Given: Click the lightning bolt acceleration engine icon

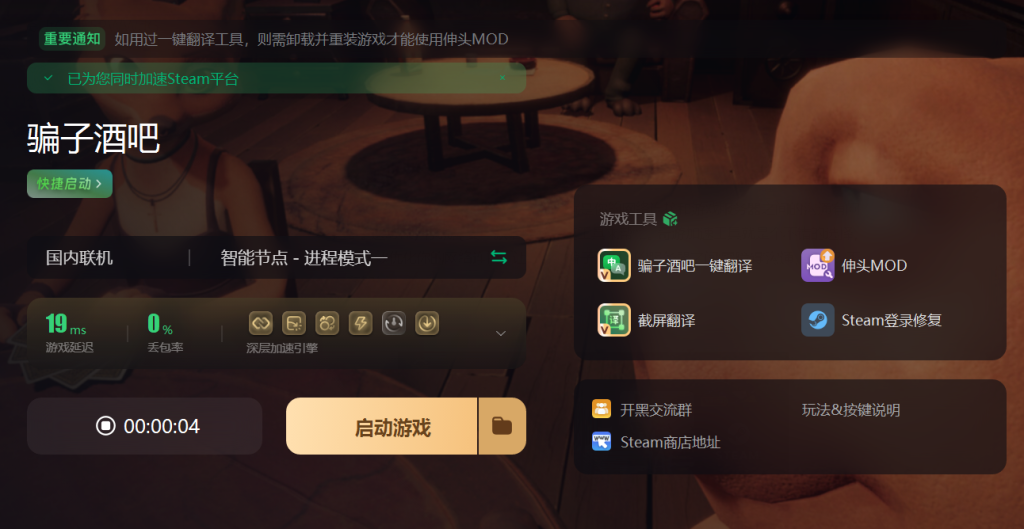Looking at the screenshot, I should point(360,323).
